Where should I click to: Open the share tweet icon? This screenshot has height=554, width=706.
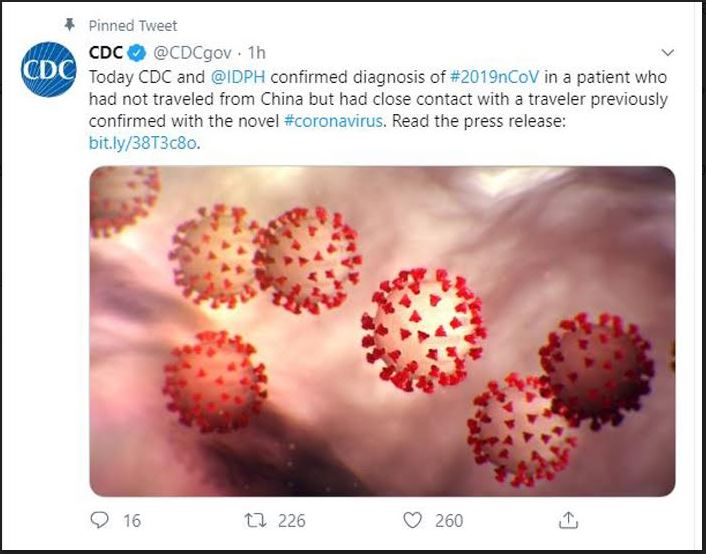tap(568, 520)
